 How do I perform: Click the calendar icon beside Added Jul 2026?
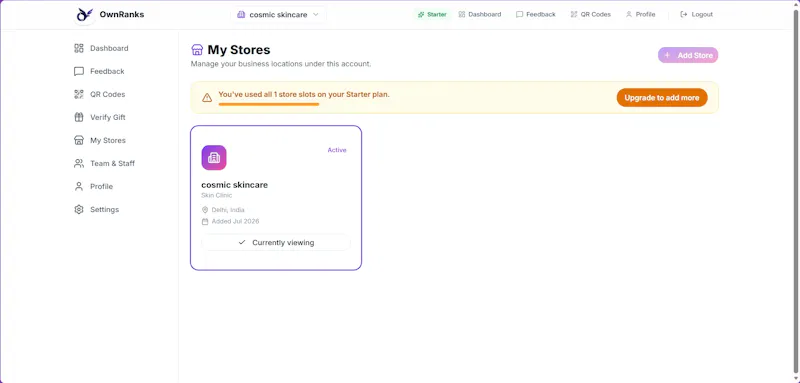(x=205, y=221)
